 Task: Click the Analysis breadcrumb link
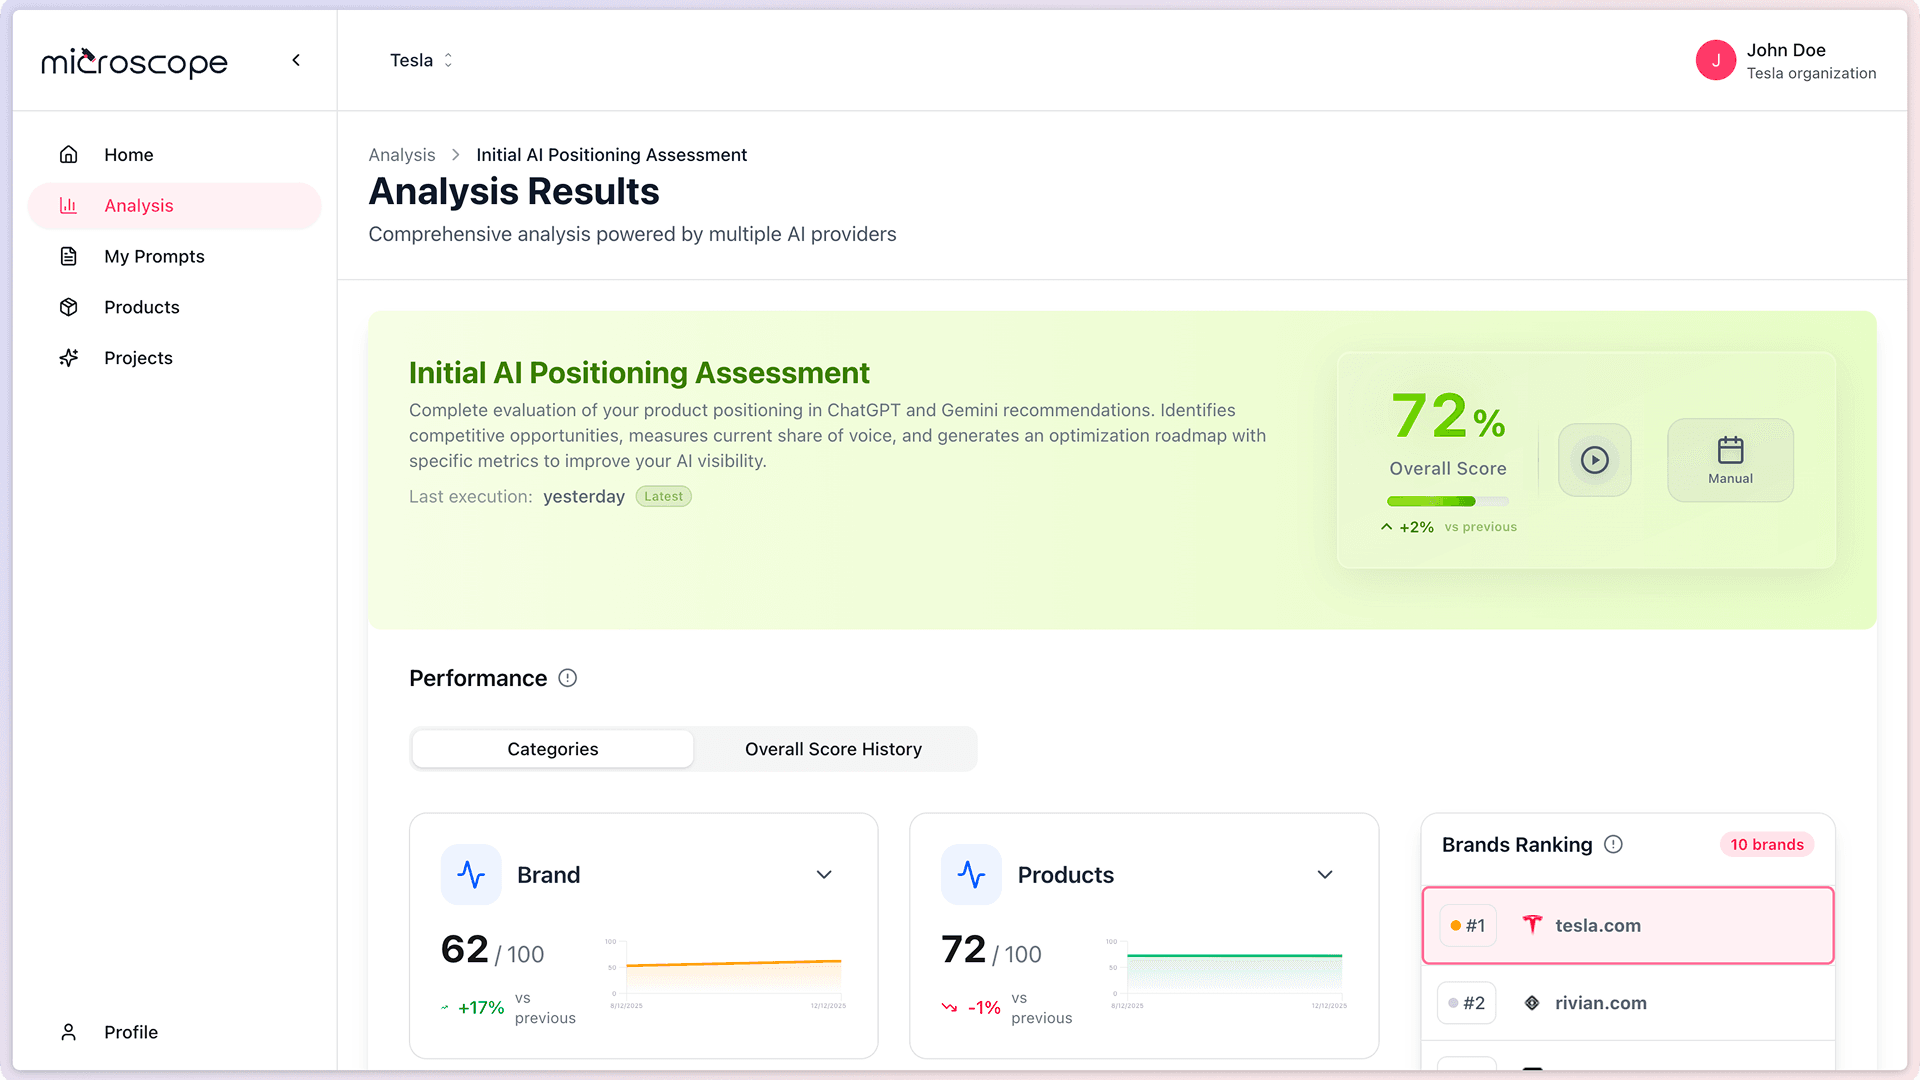[401, 154]
